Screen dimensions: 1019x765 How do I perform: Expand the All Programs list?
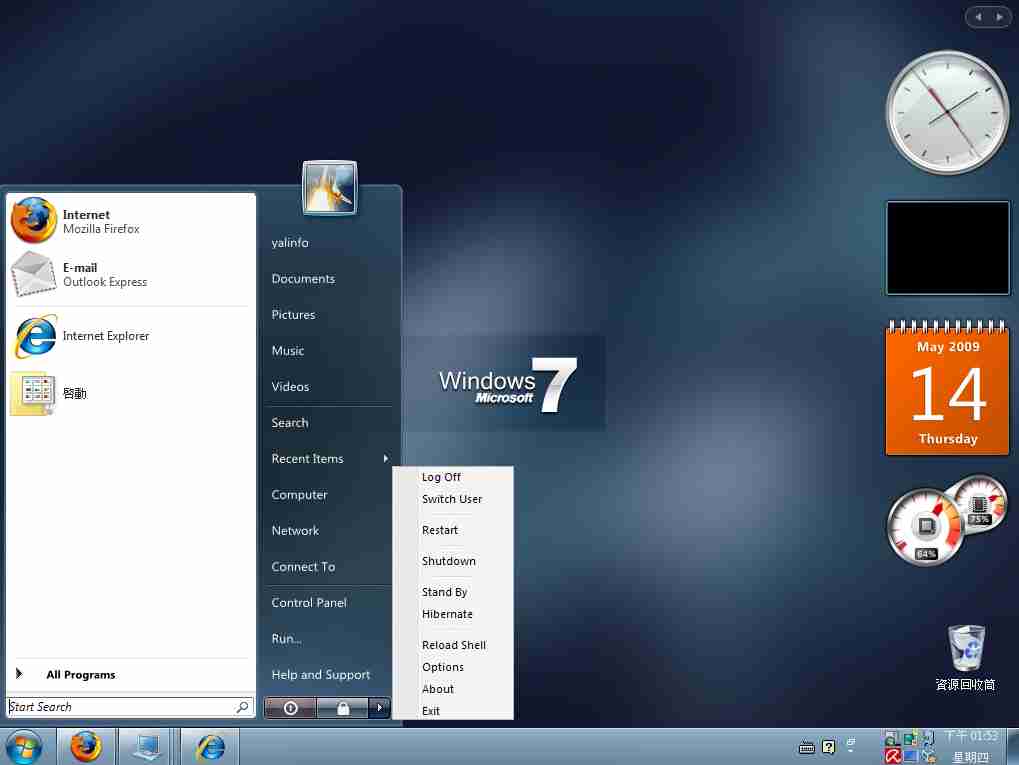(81, 674)
